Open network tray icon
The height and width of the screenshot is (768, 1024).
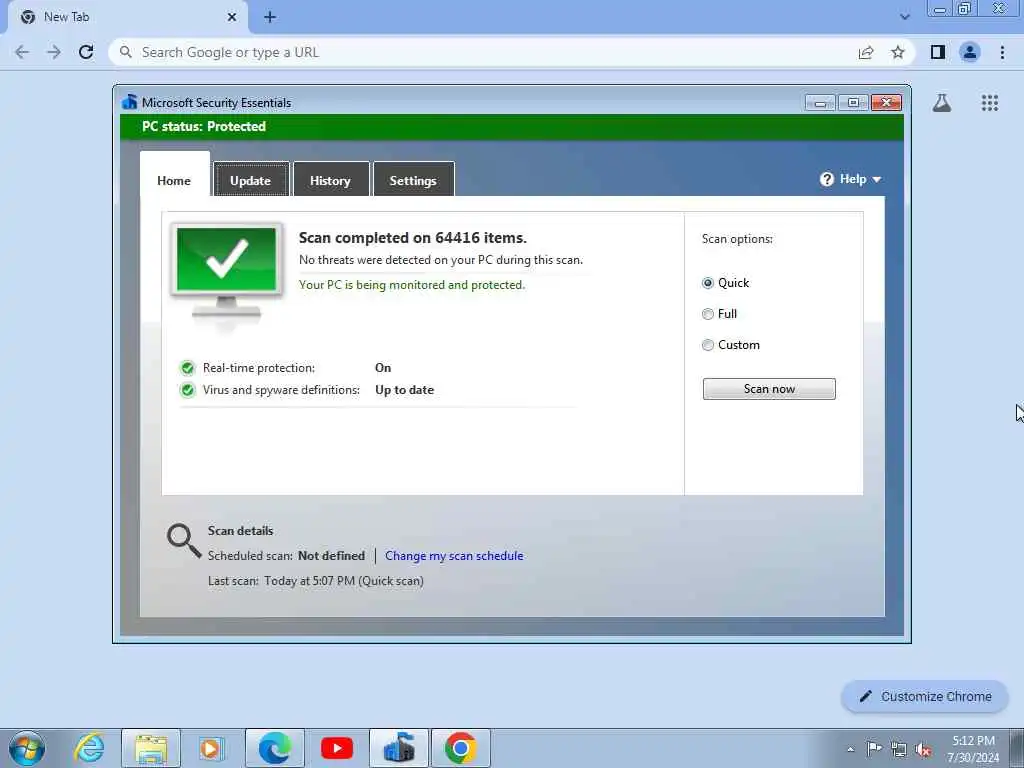899,749
